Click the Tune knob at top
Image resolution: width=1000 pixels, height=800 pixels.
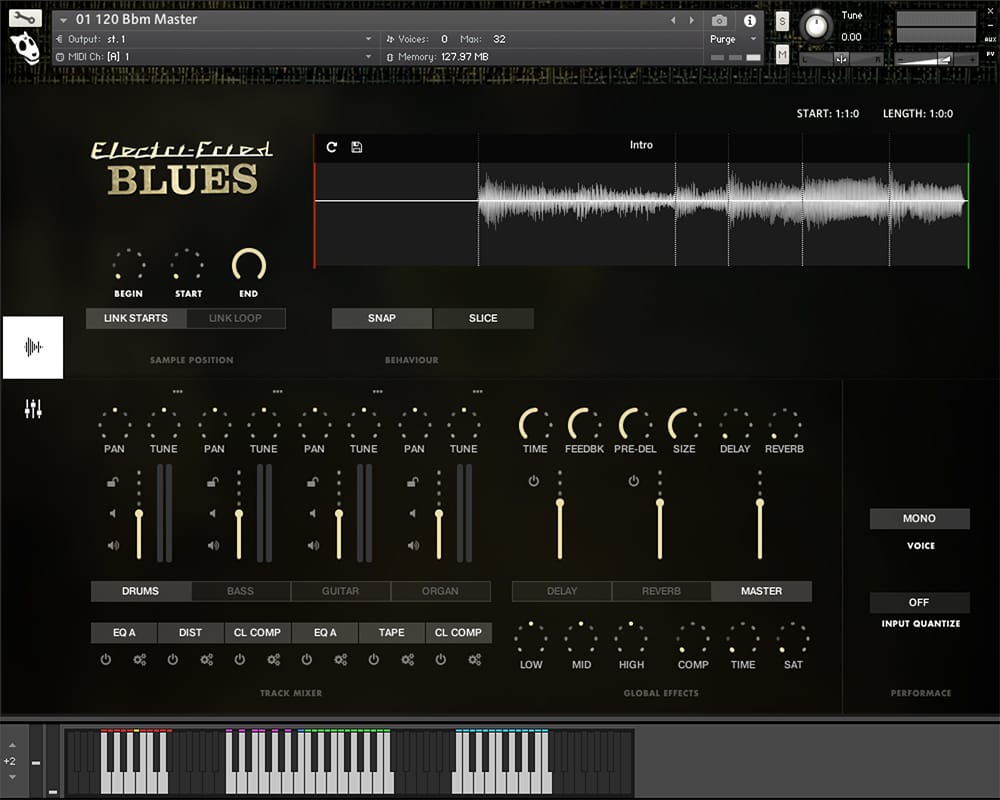(x=817, y=25)
